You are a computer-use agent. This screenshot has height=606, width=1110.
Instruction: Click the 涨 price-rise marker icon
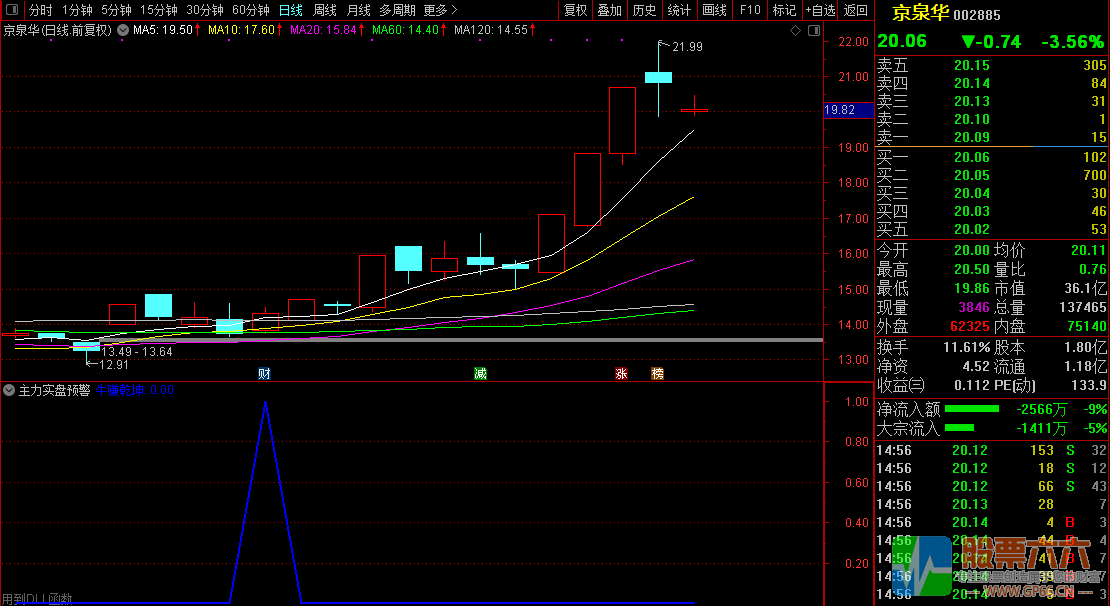(621, 374)
